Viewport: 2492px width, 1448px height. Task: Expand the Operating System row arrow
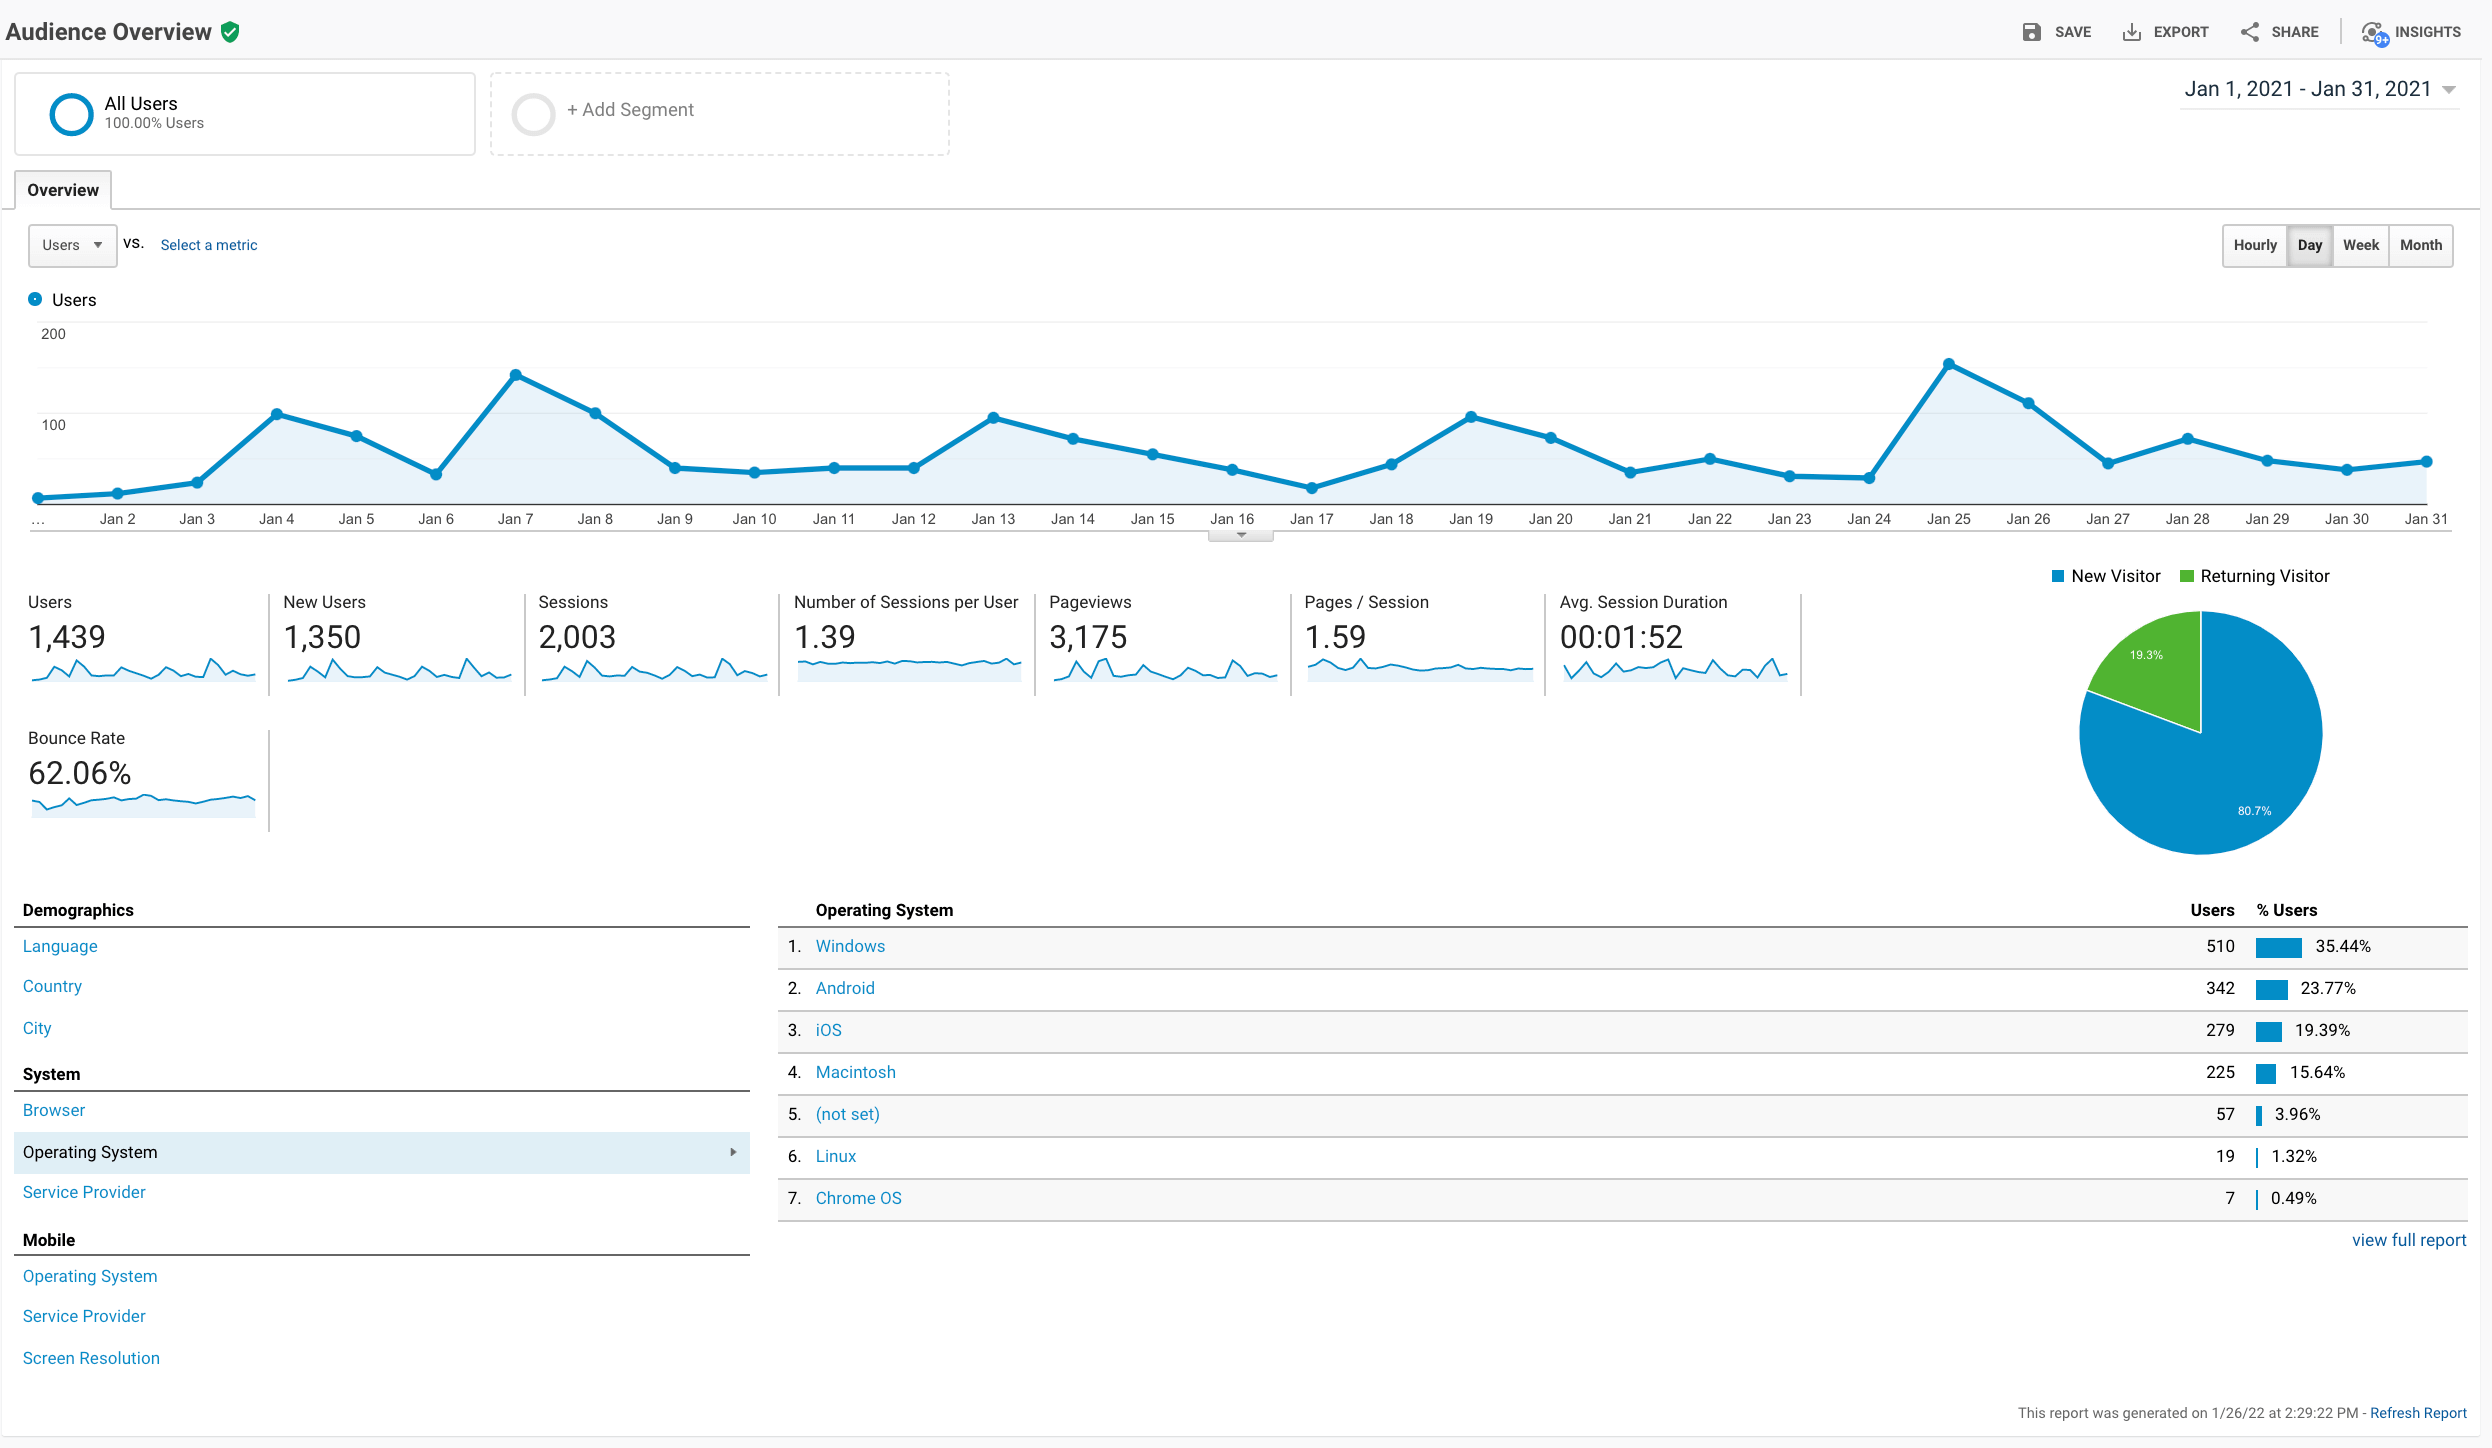(x=733, y=1152)
